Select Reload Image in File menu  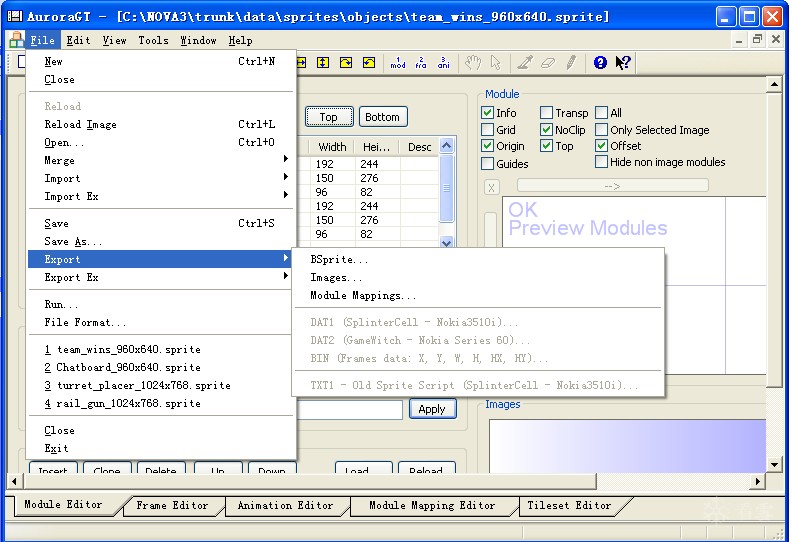click(161, 124)
